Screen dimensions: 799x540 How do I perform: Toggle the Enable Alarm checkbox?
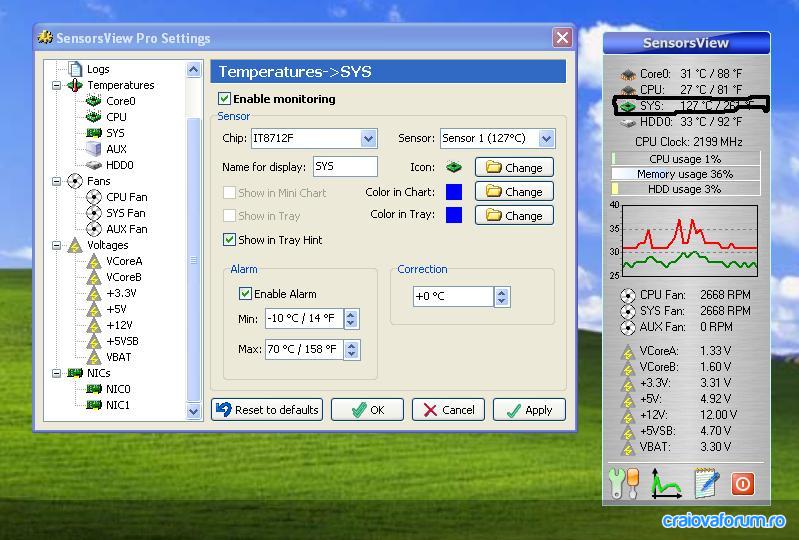point(245,294)
